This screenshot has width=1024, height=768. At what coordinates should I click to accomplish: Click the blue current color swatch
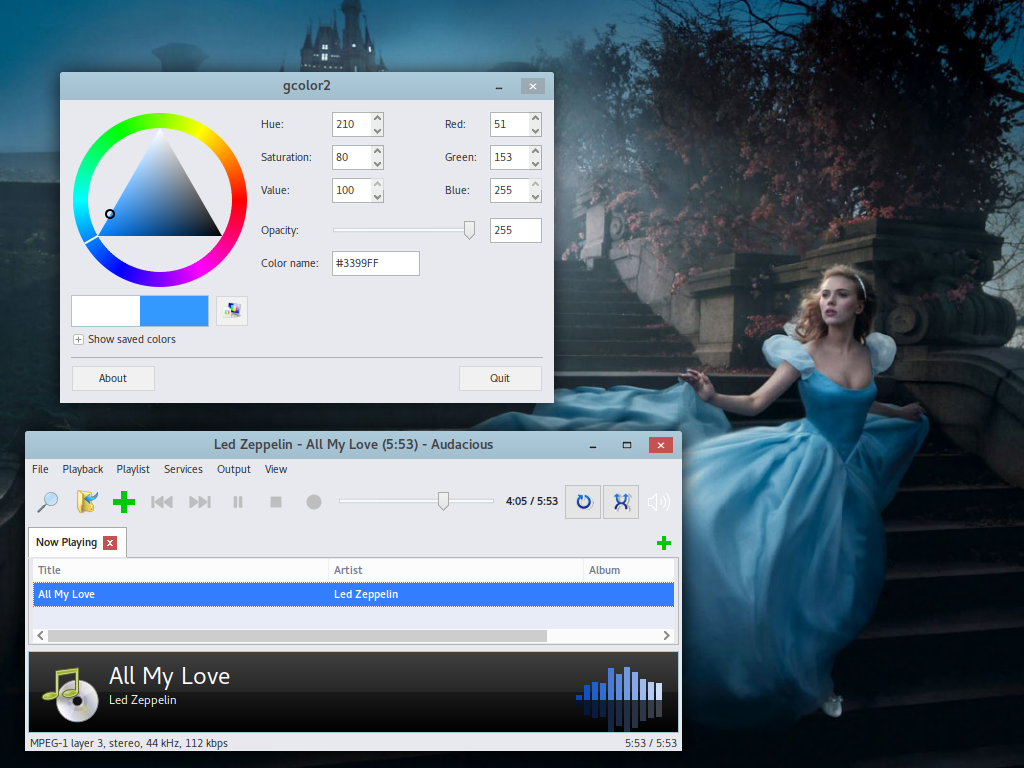[x=174, y=311]
